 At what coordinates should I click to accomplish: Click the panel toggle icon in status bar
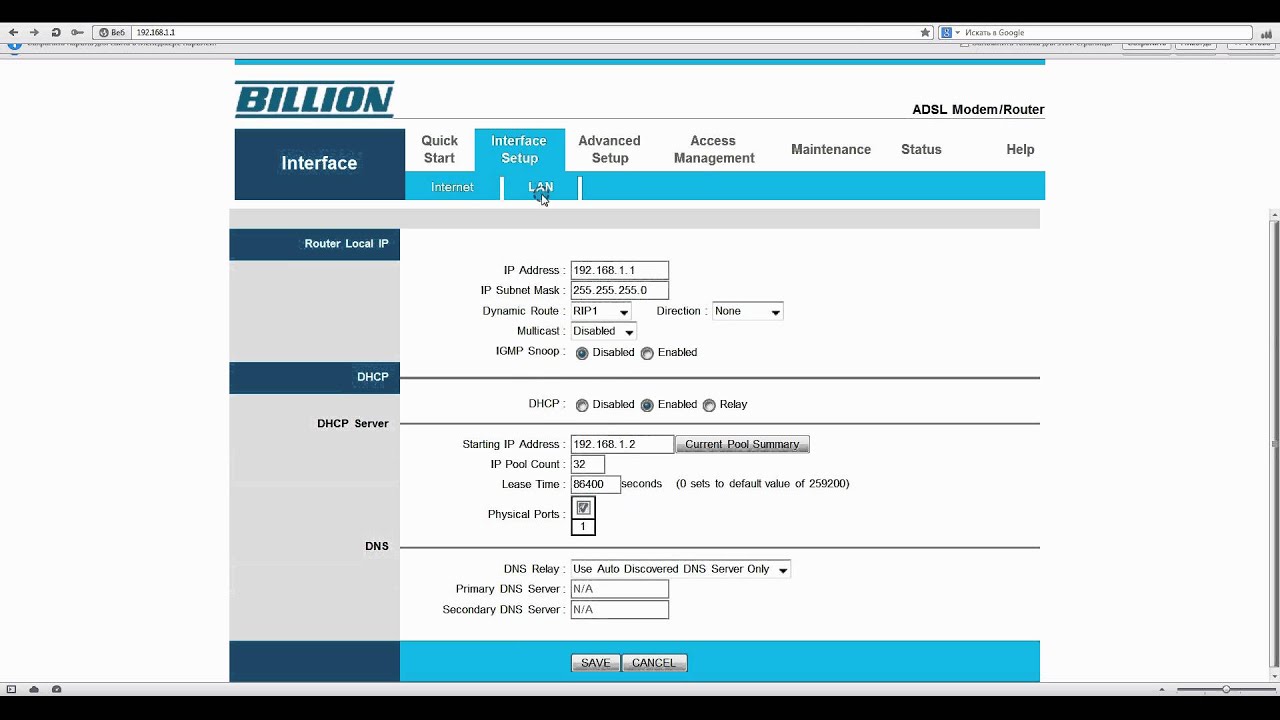11,689
